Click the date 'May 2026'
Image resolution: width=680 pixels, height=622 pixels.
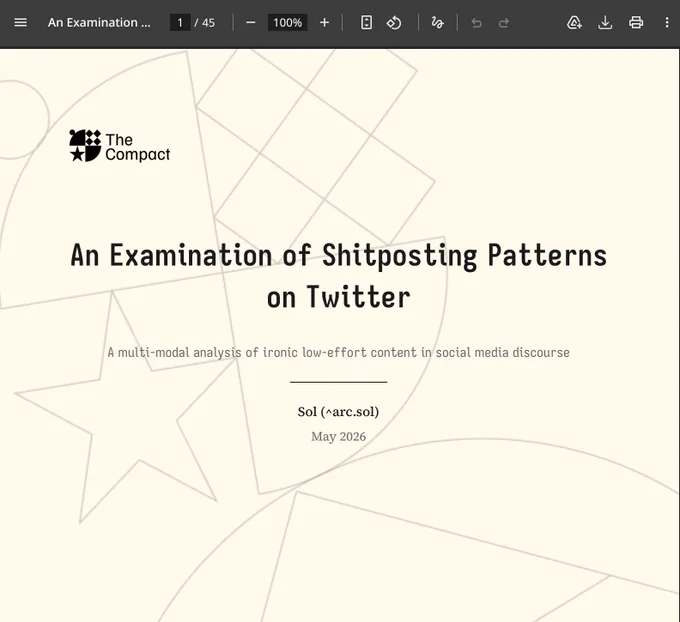pyautogui.click(x=338, y=436)
